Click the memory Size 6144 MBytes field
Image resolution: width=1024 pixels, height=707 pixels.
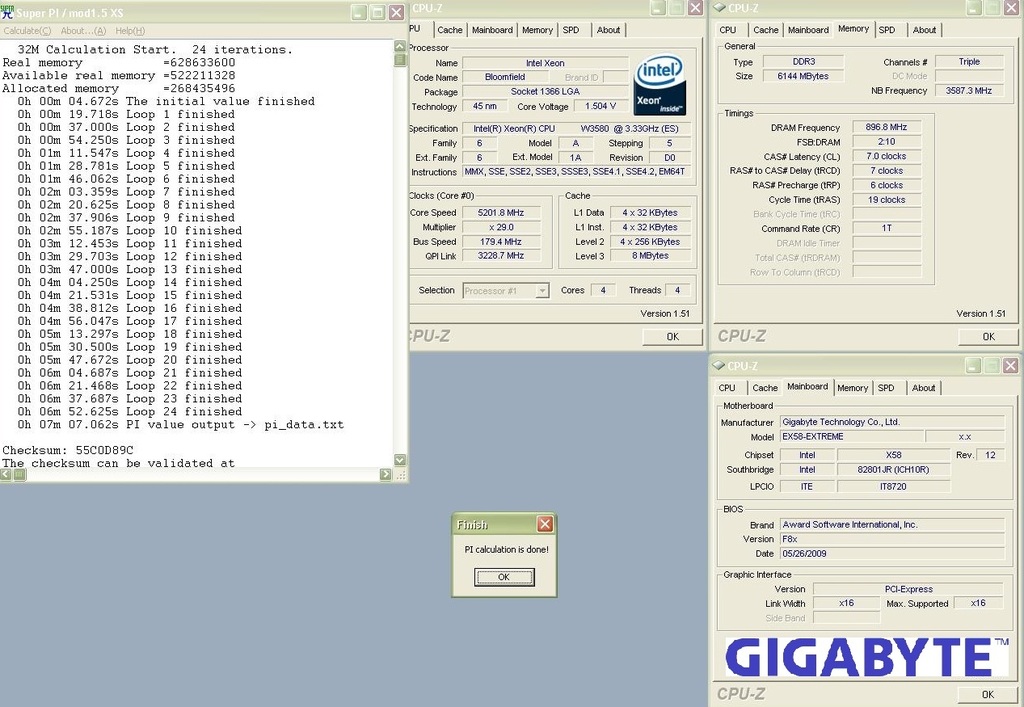point(803,76)
